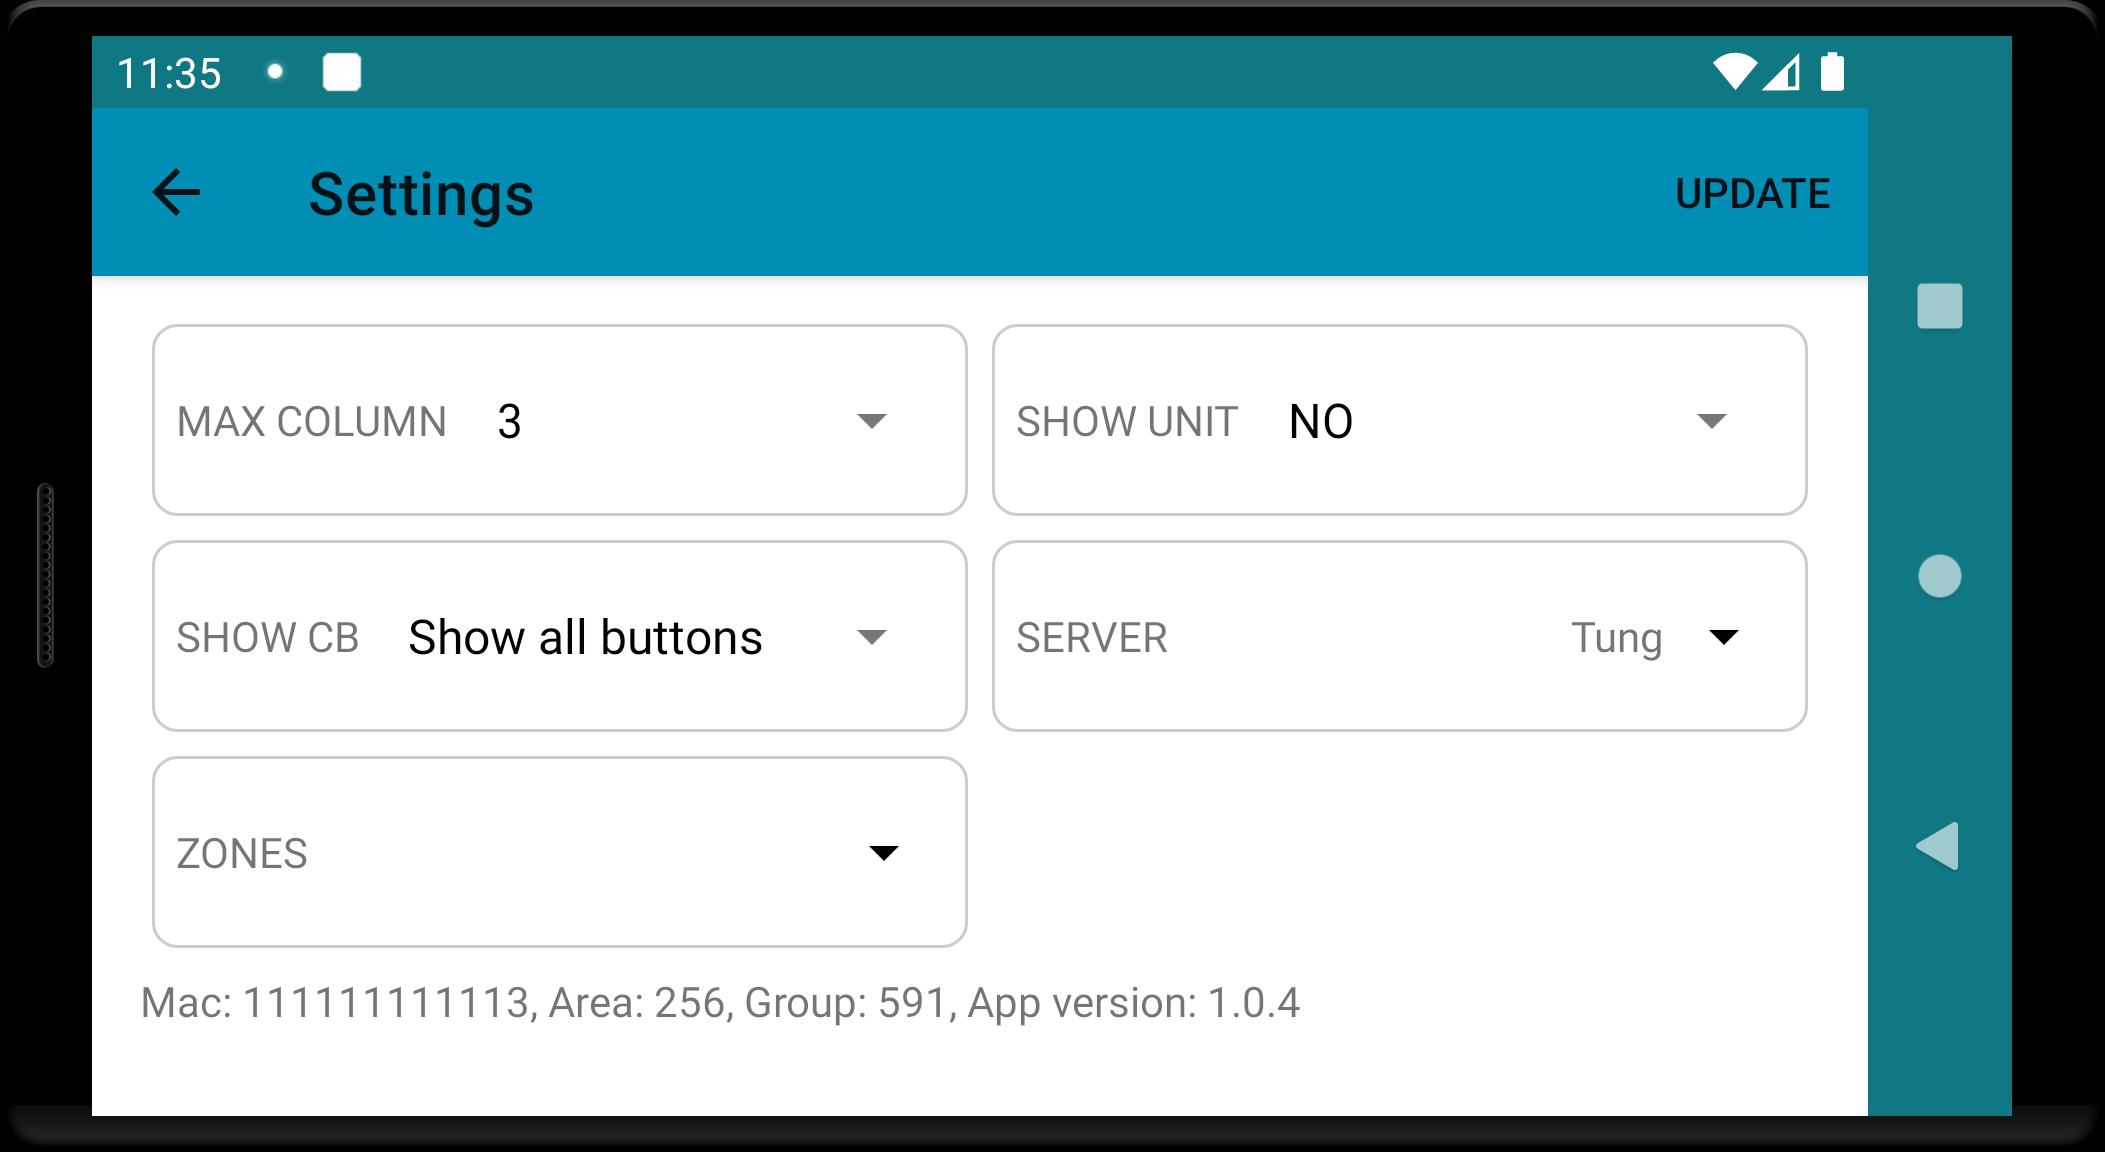Tap the Mac and app version info line
The image size is (2105, 1152).
click(720, 1003)
